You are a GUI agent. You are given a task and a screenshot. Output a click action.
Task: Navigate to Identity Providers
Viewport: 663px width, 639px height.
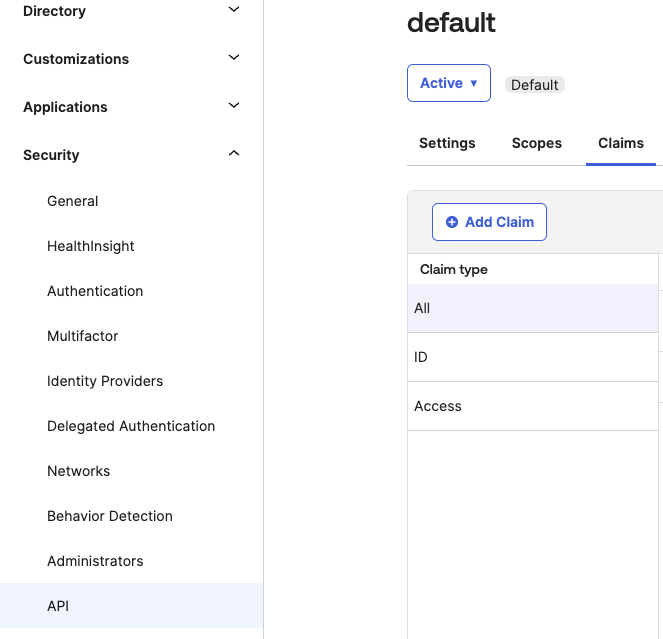coord(105,381)
